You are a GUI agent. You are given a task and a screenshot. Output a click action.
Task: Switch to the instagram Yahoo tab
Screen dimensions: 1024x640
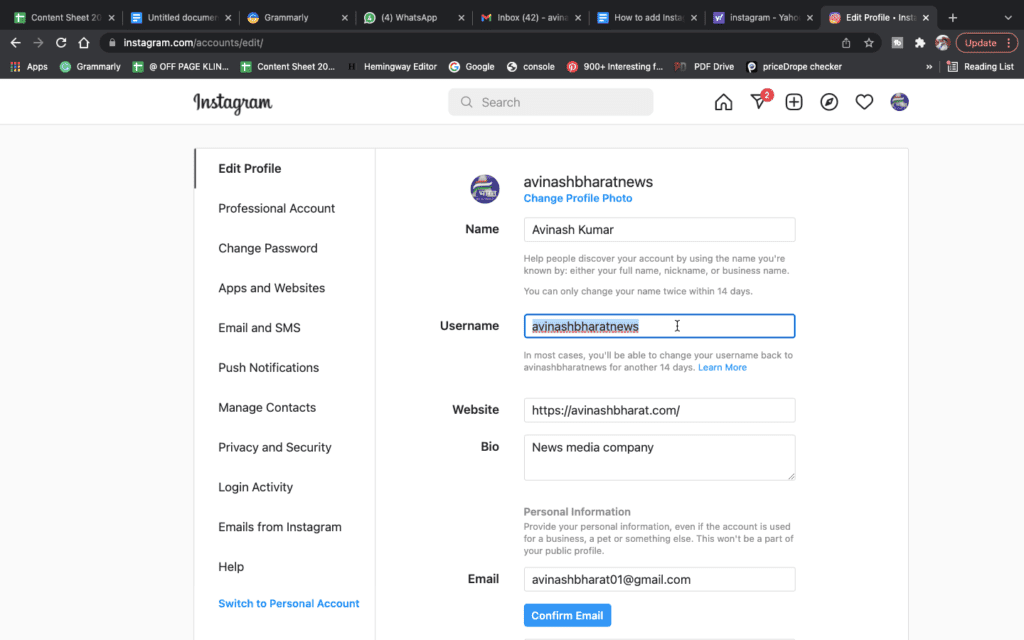coord(762,18)
